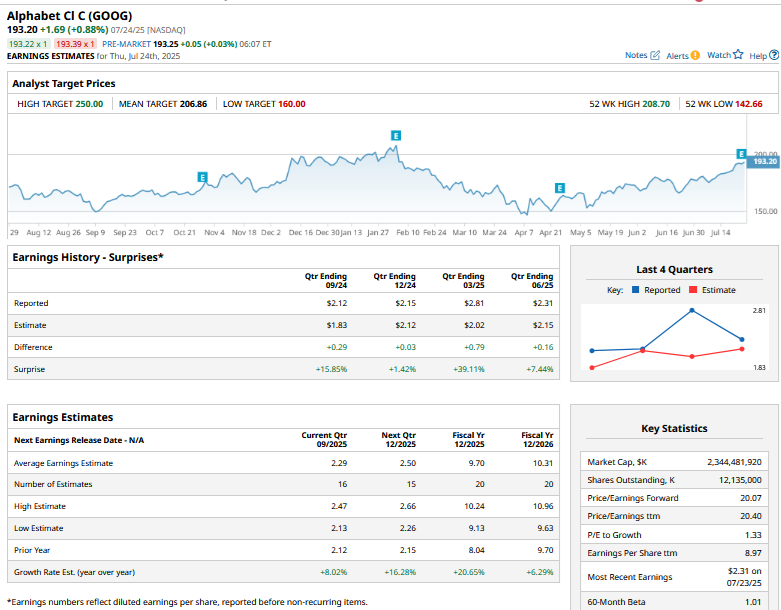Click 60-Month Beta value 1.01
The height and width of the screenshot is (610, 781).
tap(753, 602)
